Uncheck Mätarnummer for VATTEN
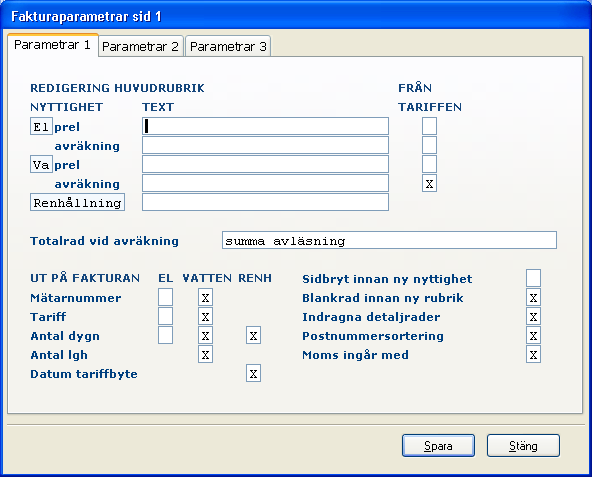 tap(205, 297)
